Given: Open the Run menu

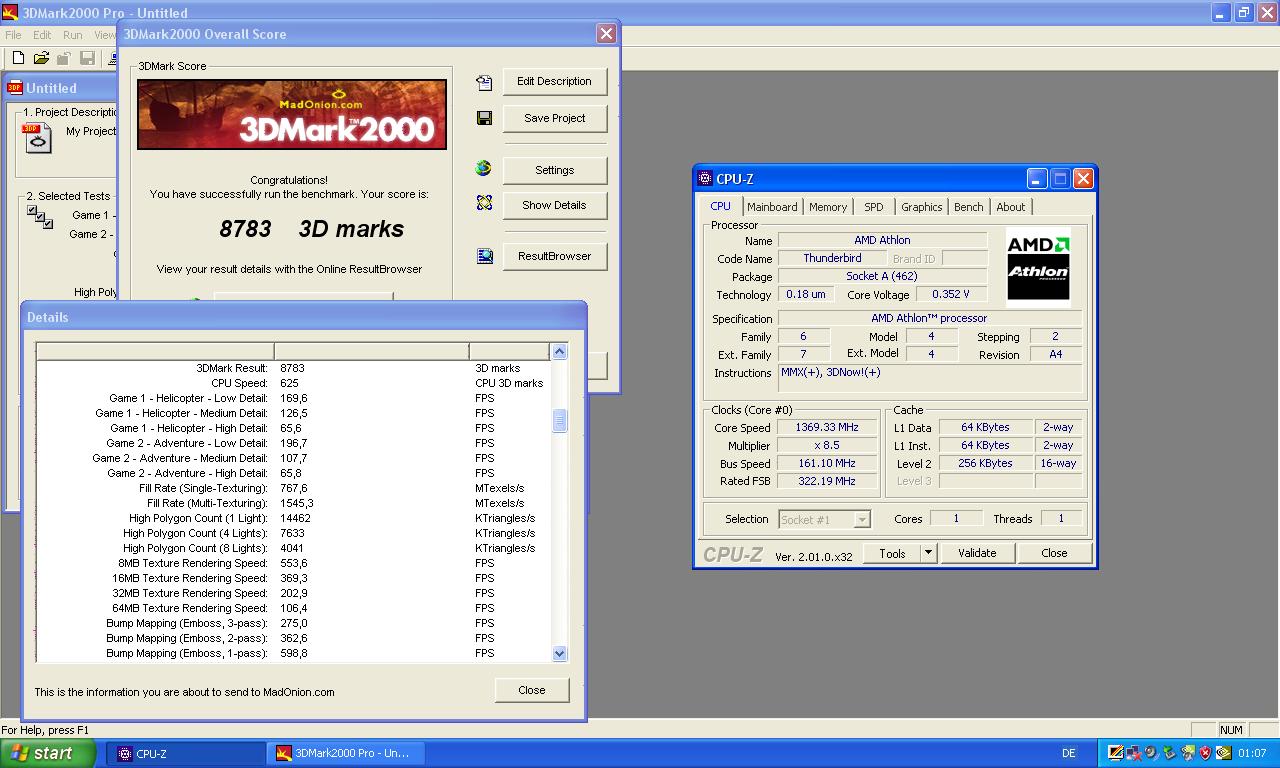Looking at the screenshot, I should pos(73,35).
